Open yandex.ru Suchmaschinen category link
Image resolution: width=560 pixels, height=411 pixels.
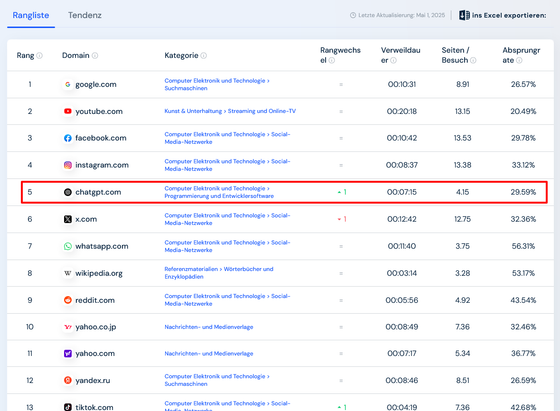217,380
